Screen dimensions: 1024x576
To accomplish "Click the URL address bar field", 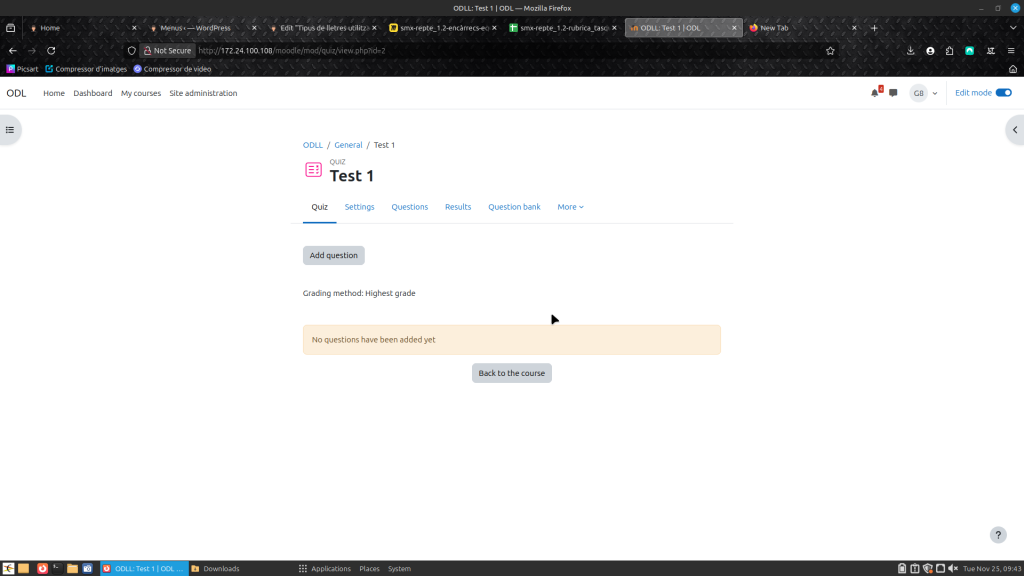I will (x=500, y=50).
